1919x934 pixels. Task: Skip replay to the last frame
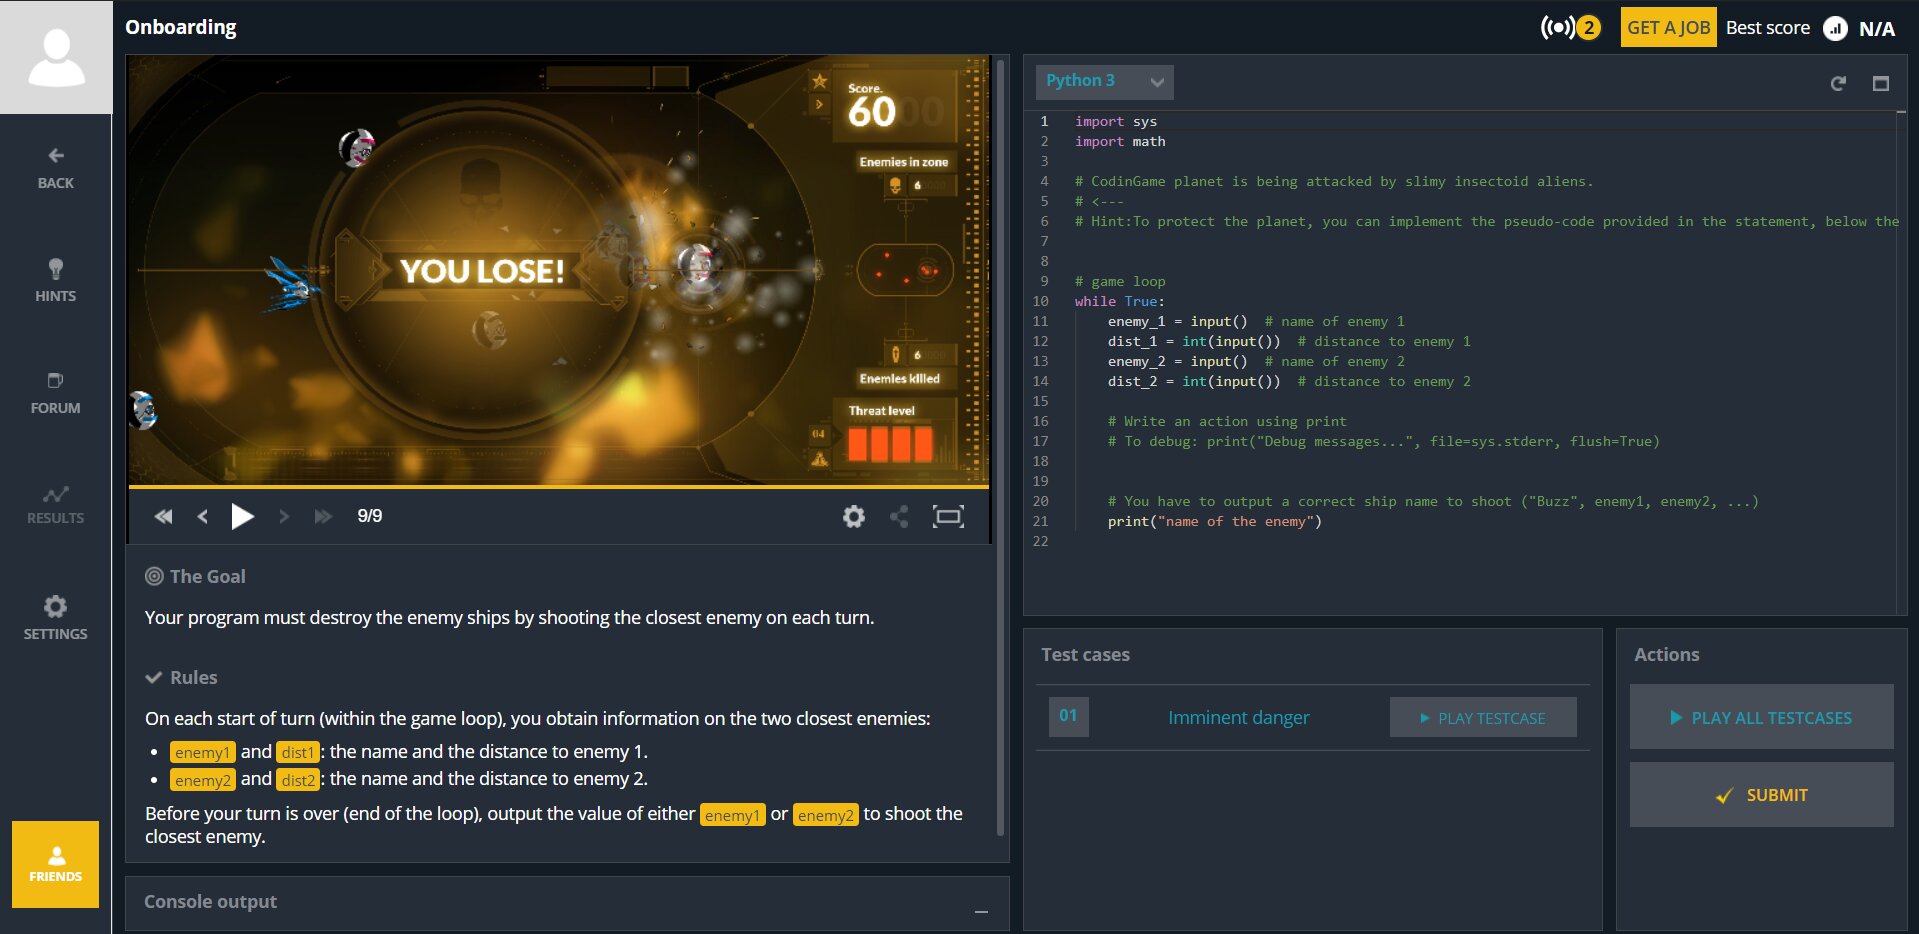[323, 516]
